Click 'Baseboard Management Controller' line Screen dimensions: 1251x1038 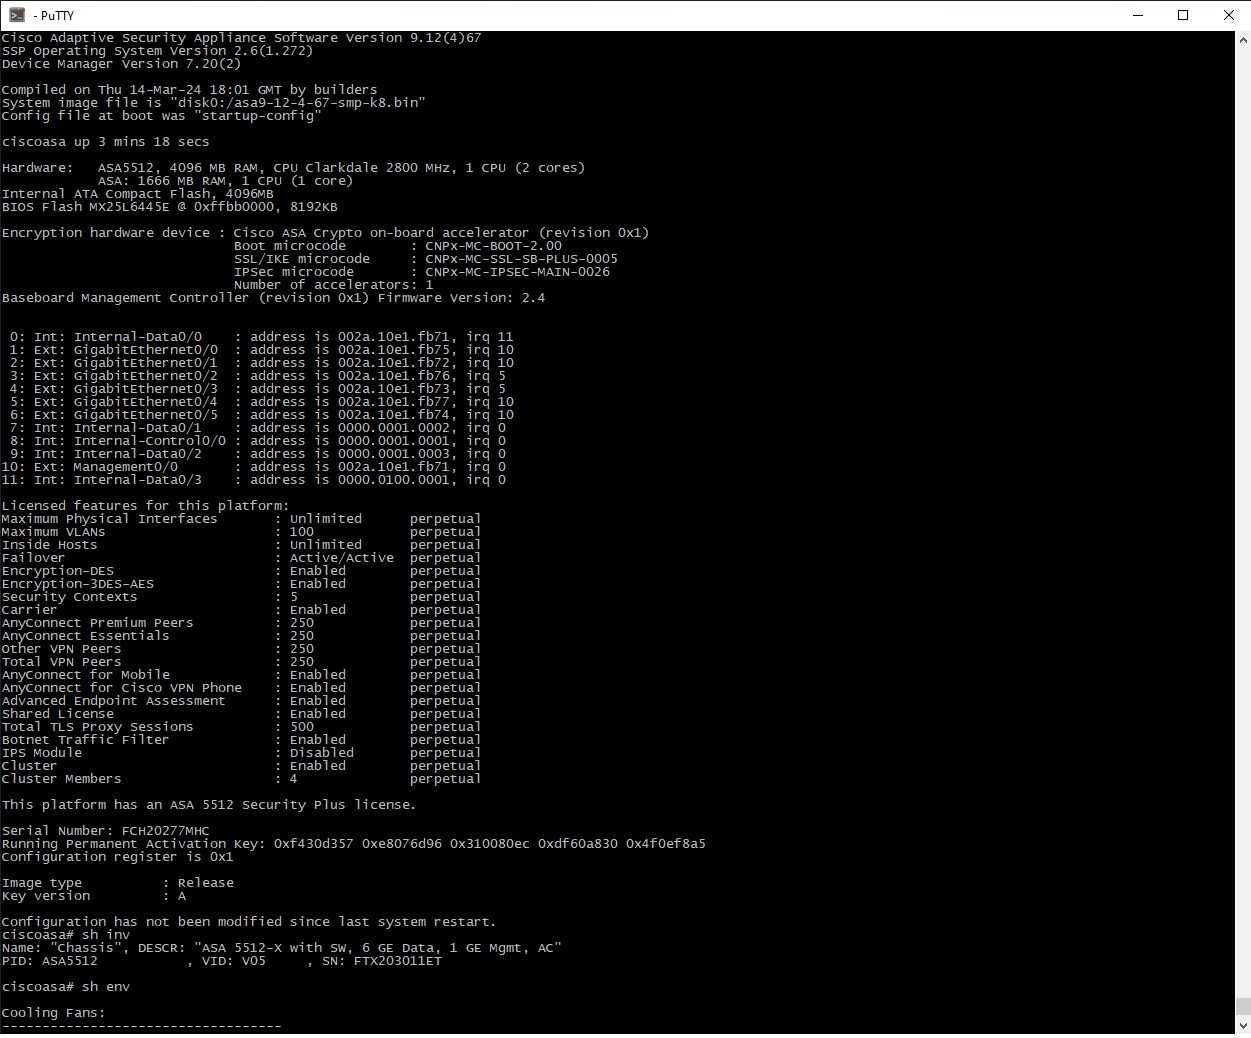[273, 298]
